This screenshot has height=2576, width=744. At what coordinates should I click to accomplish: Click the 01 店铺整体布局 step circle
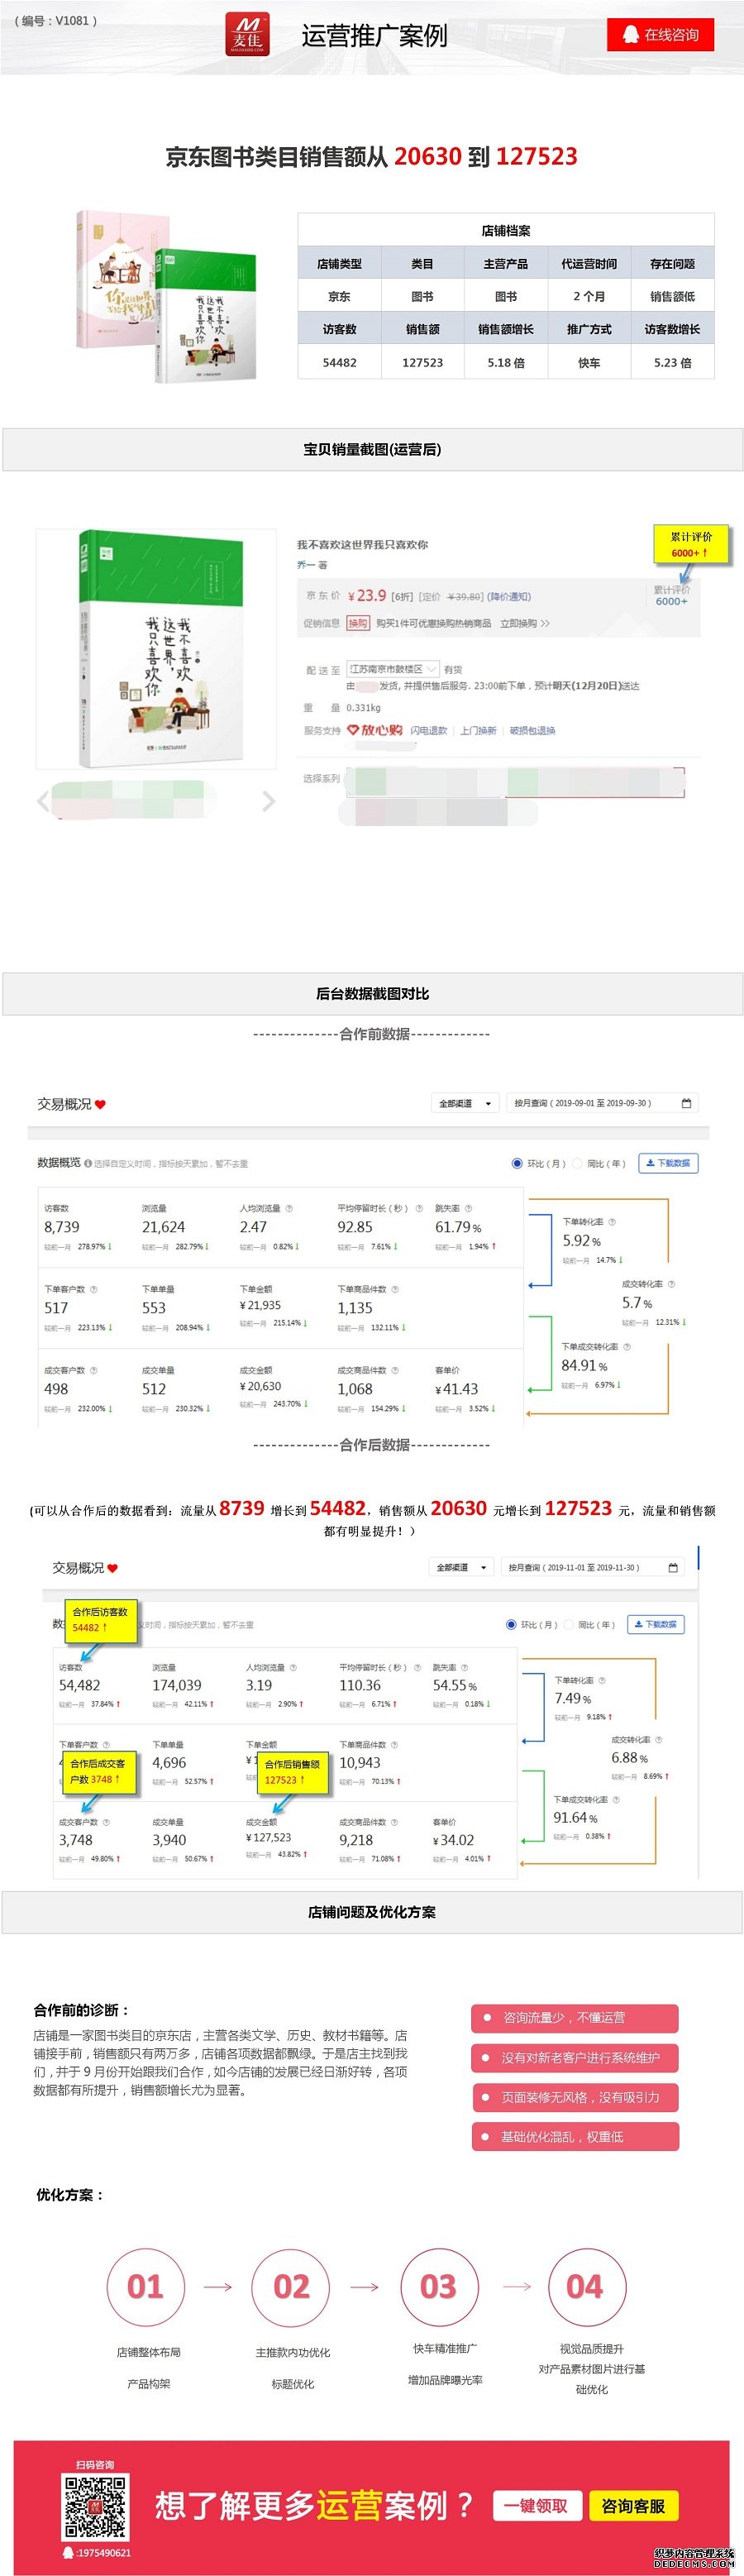coord(145,2286)
